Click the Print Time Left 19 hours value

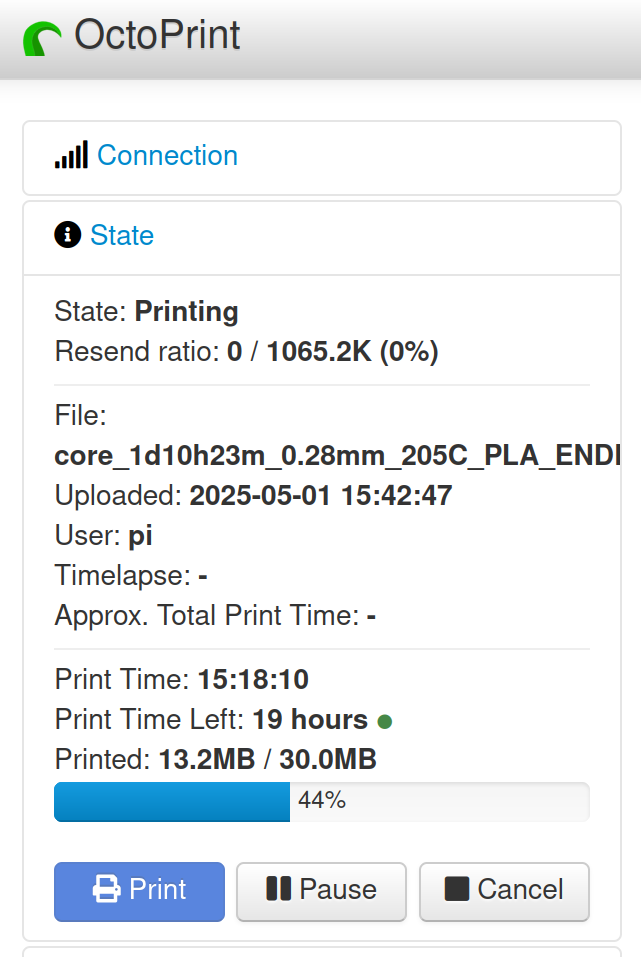click(310, 720)
